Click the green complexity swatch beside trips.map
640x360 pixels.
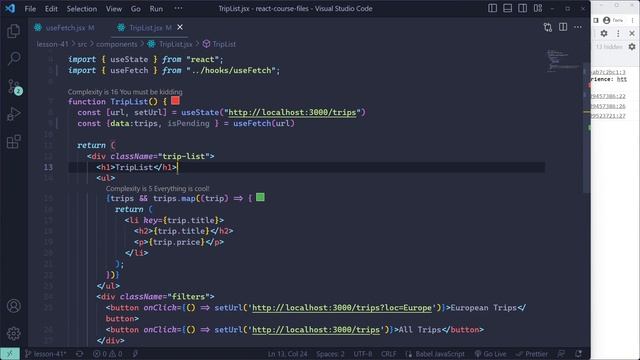click(x=260, y=198)
